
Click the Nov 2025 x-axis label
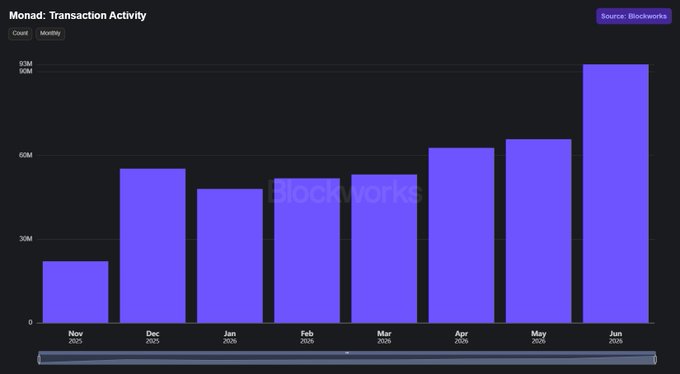pyautogui.click(x=75, y=337)
